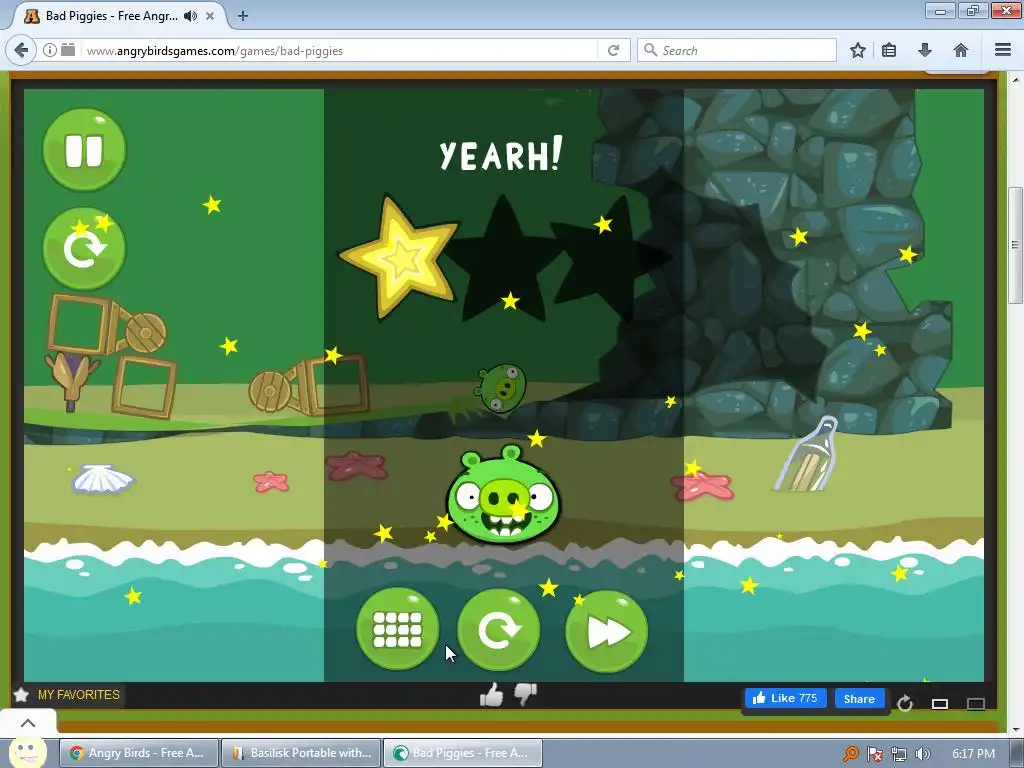Viewport: 1024px width, 768px height.
Task: Open the level selection grid button
Action: click(397, 630)
